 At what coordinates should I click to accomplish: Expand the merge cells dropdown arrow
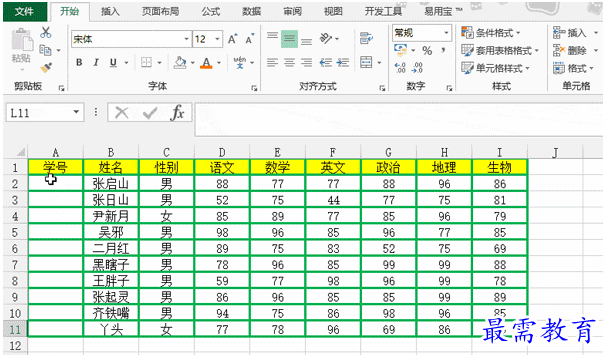379,62
